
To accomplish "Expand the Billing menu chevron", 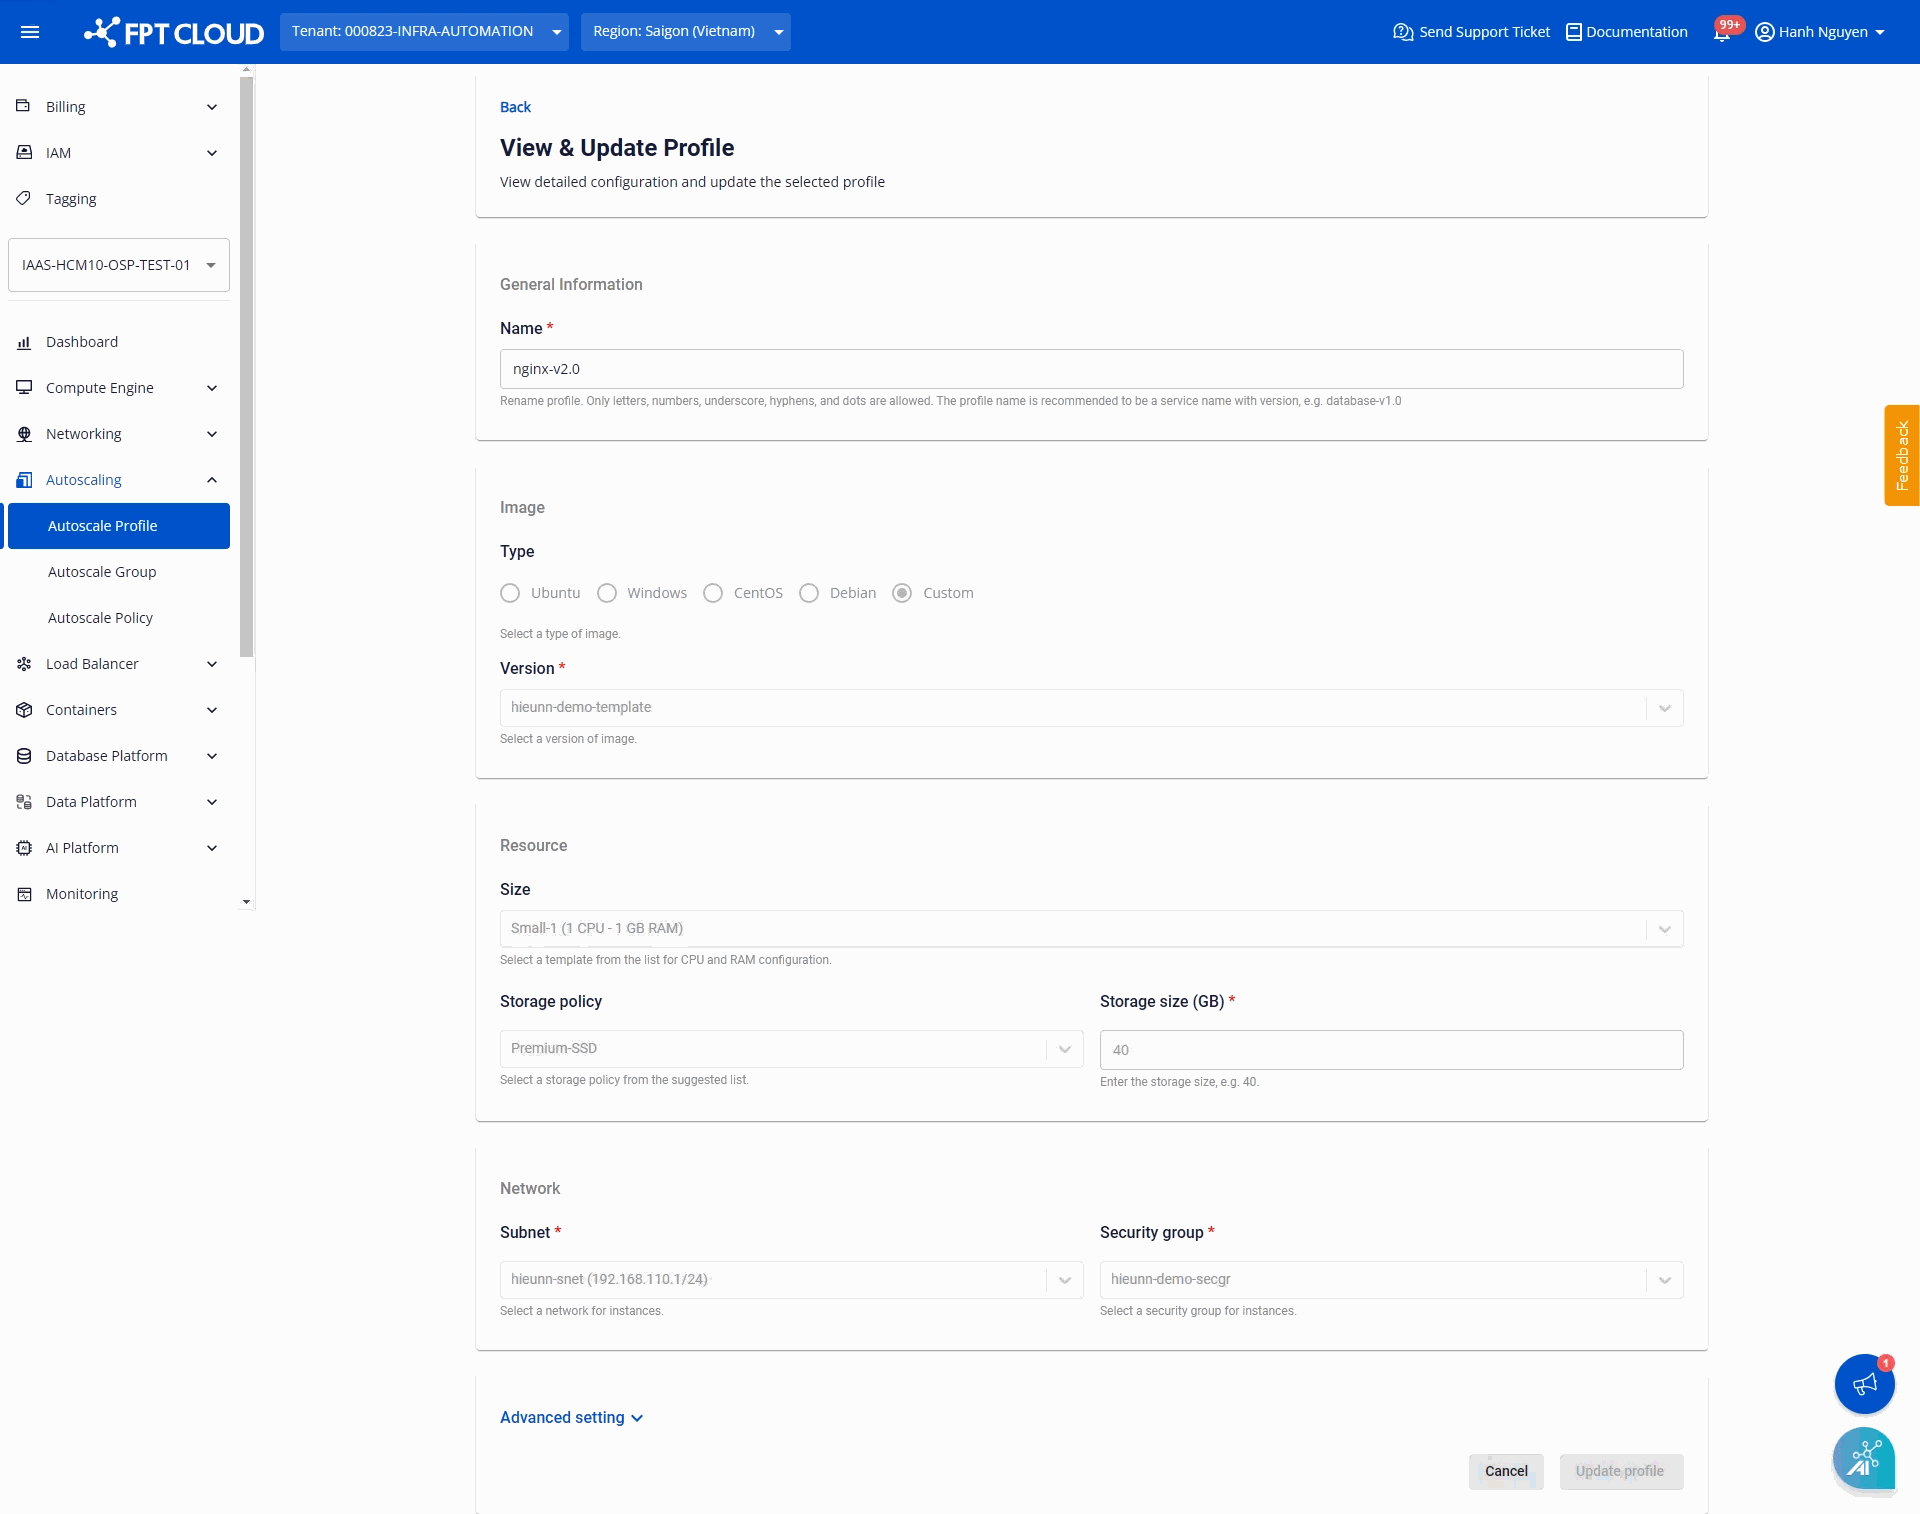I will pyautogui.click(x=212, y=107).
